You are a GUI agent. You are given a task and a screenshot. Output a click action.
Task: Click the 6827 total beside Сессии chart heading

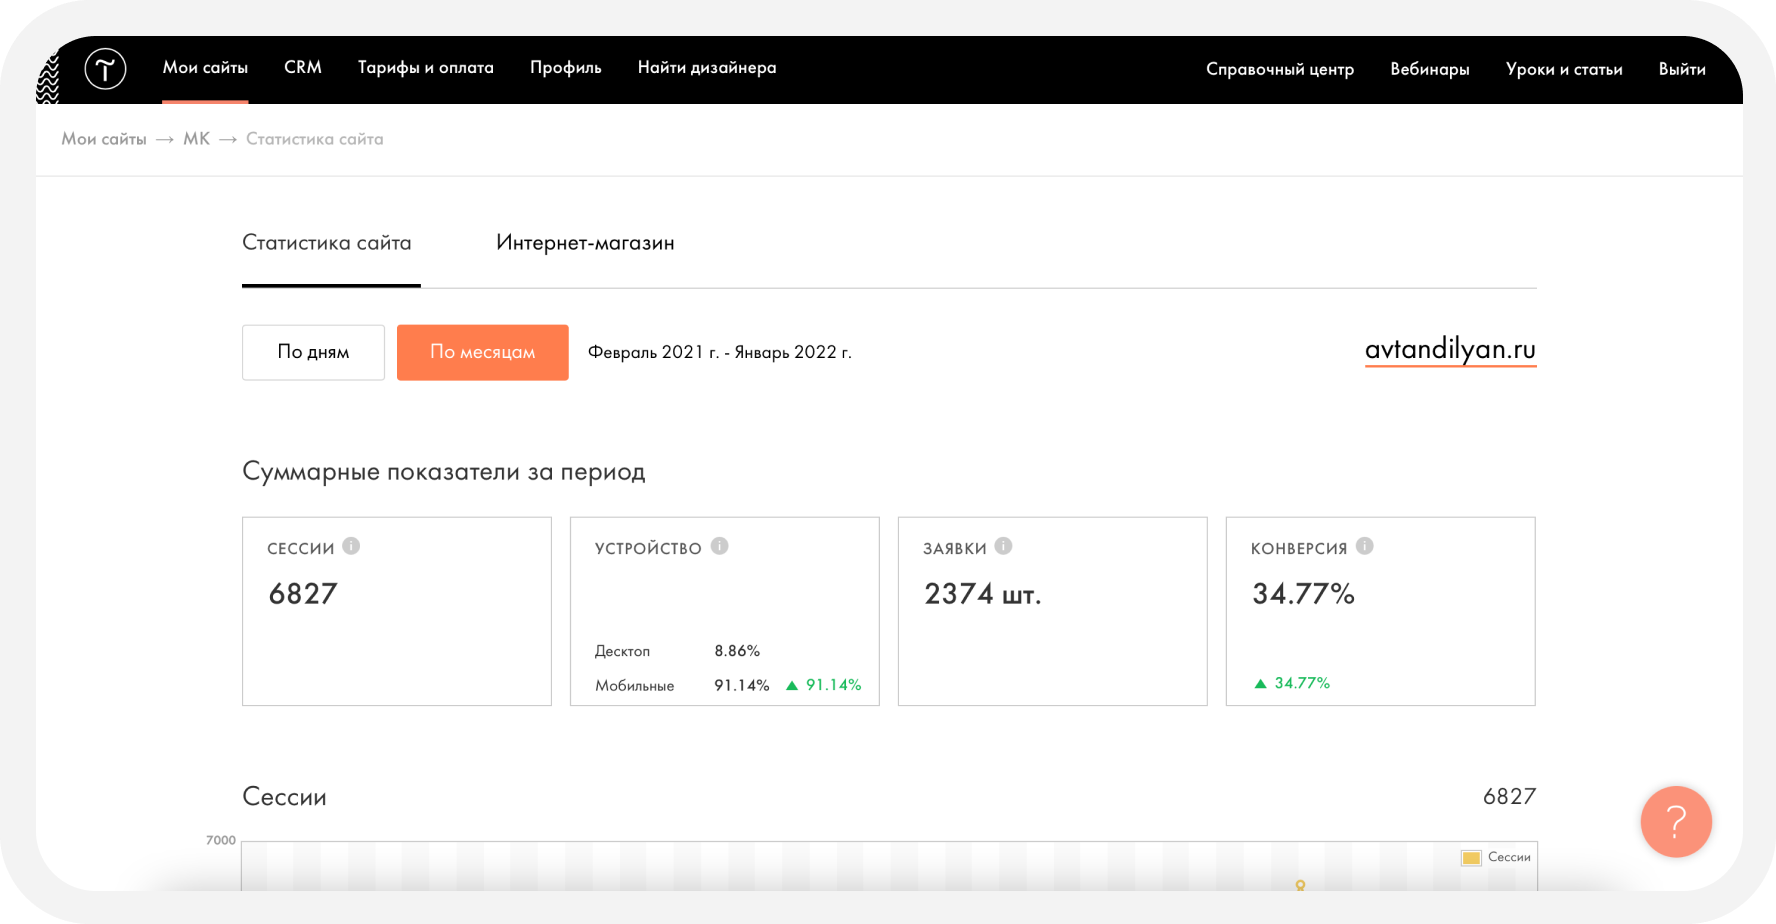pos(1509,797)
